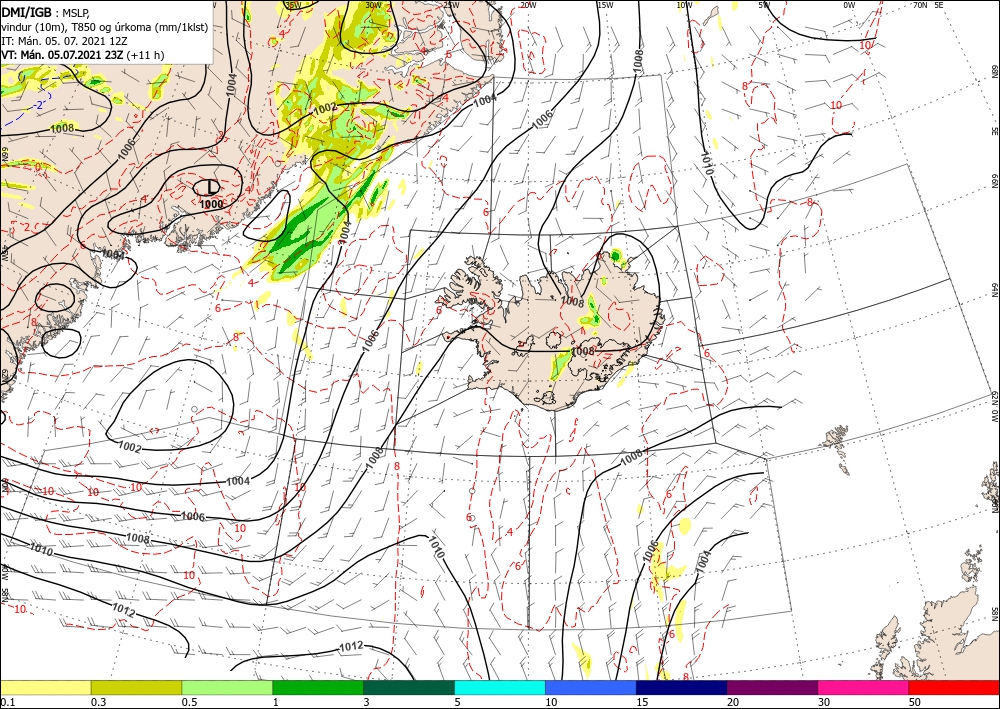1000x709 pixels.
Task: Click the '30W' longitude label at top
Action: click(373, 5)
